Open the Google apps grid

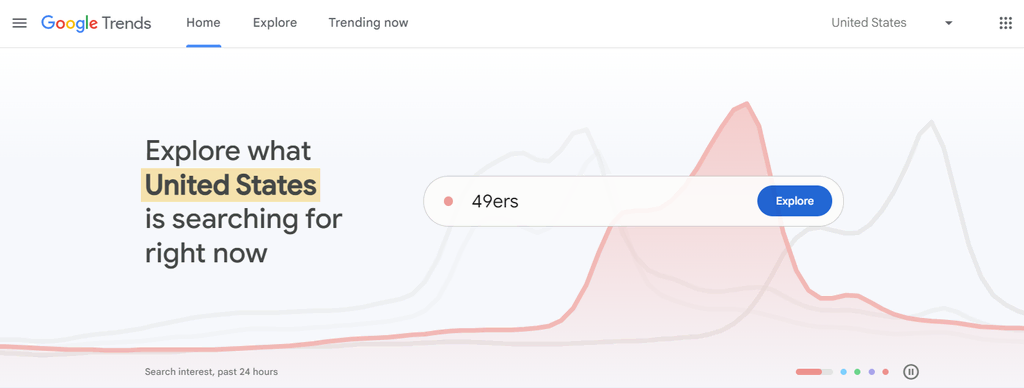[x=1005, y=23]
